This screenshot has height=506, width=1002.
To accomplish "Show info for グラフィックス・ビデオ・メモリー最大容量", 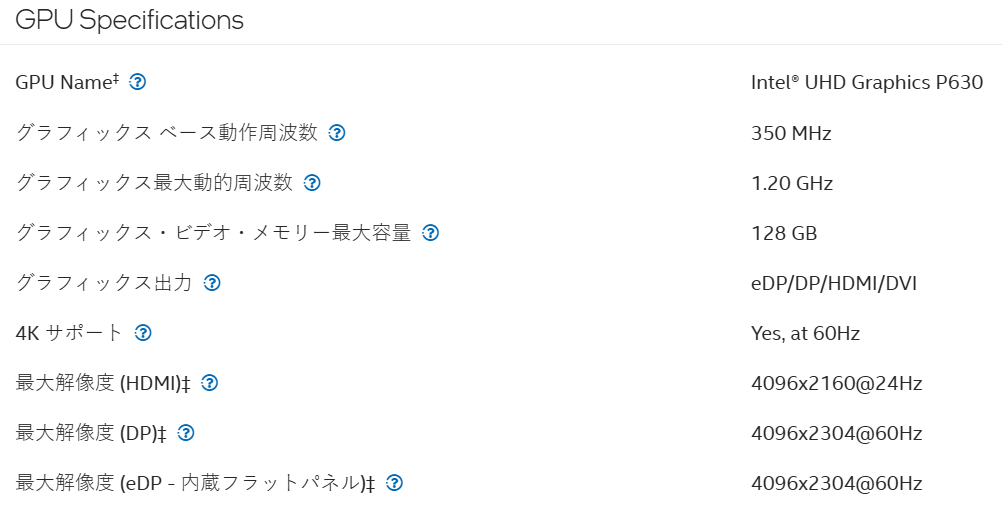I will [x=431, y=233].
